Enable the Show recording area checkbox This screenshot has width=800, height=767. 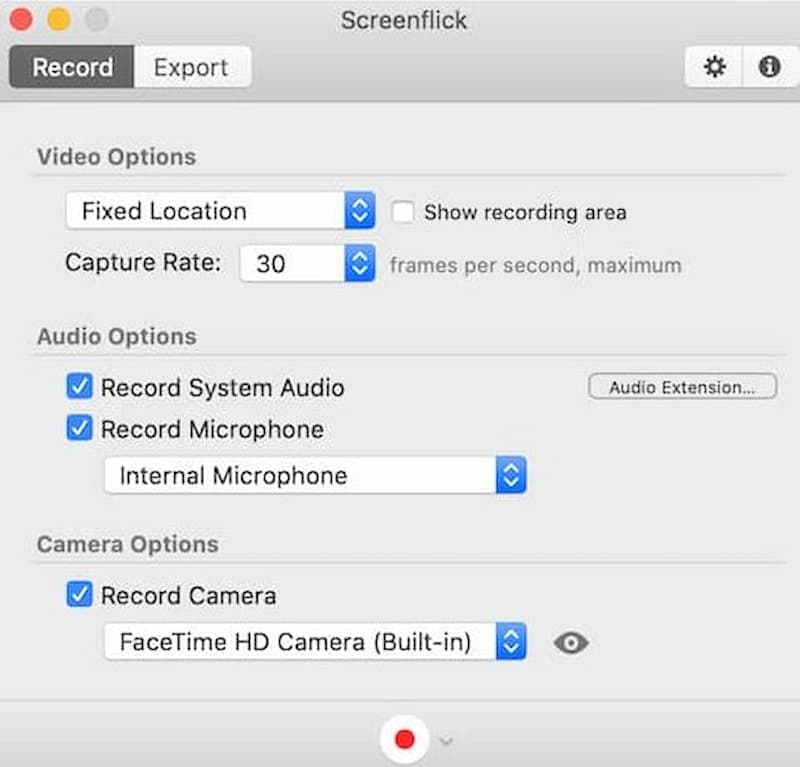pos(403,212)
